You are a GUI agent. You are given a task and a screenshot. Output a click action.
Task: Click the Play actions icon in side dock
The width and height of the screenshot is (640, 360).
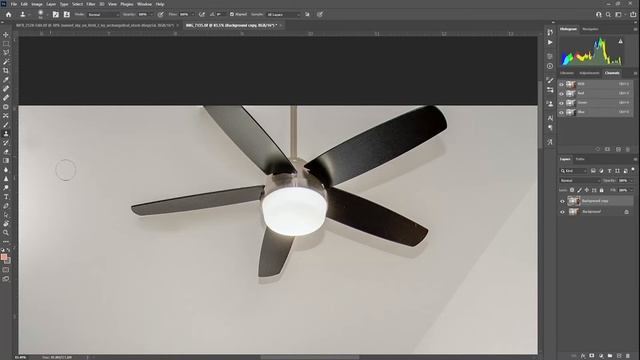click(550, 42)
